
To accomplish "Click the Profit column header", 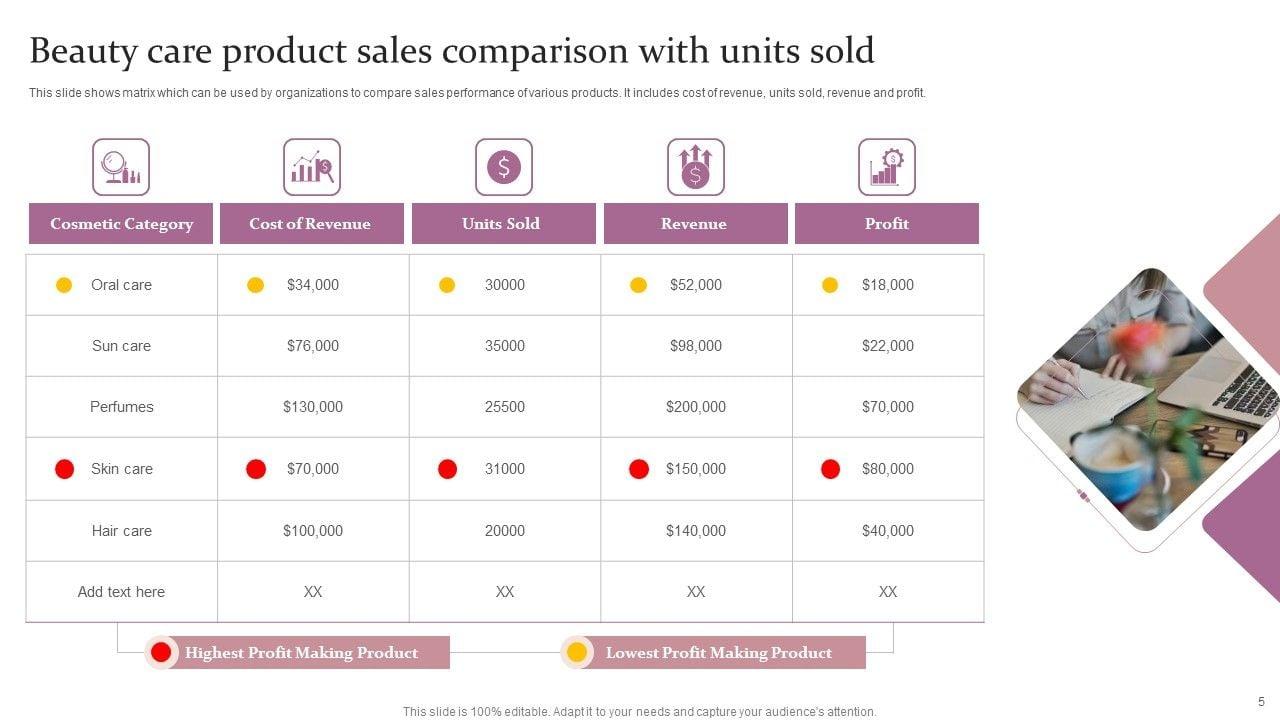I will pos(887,224).
